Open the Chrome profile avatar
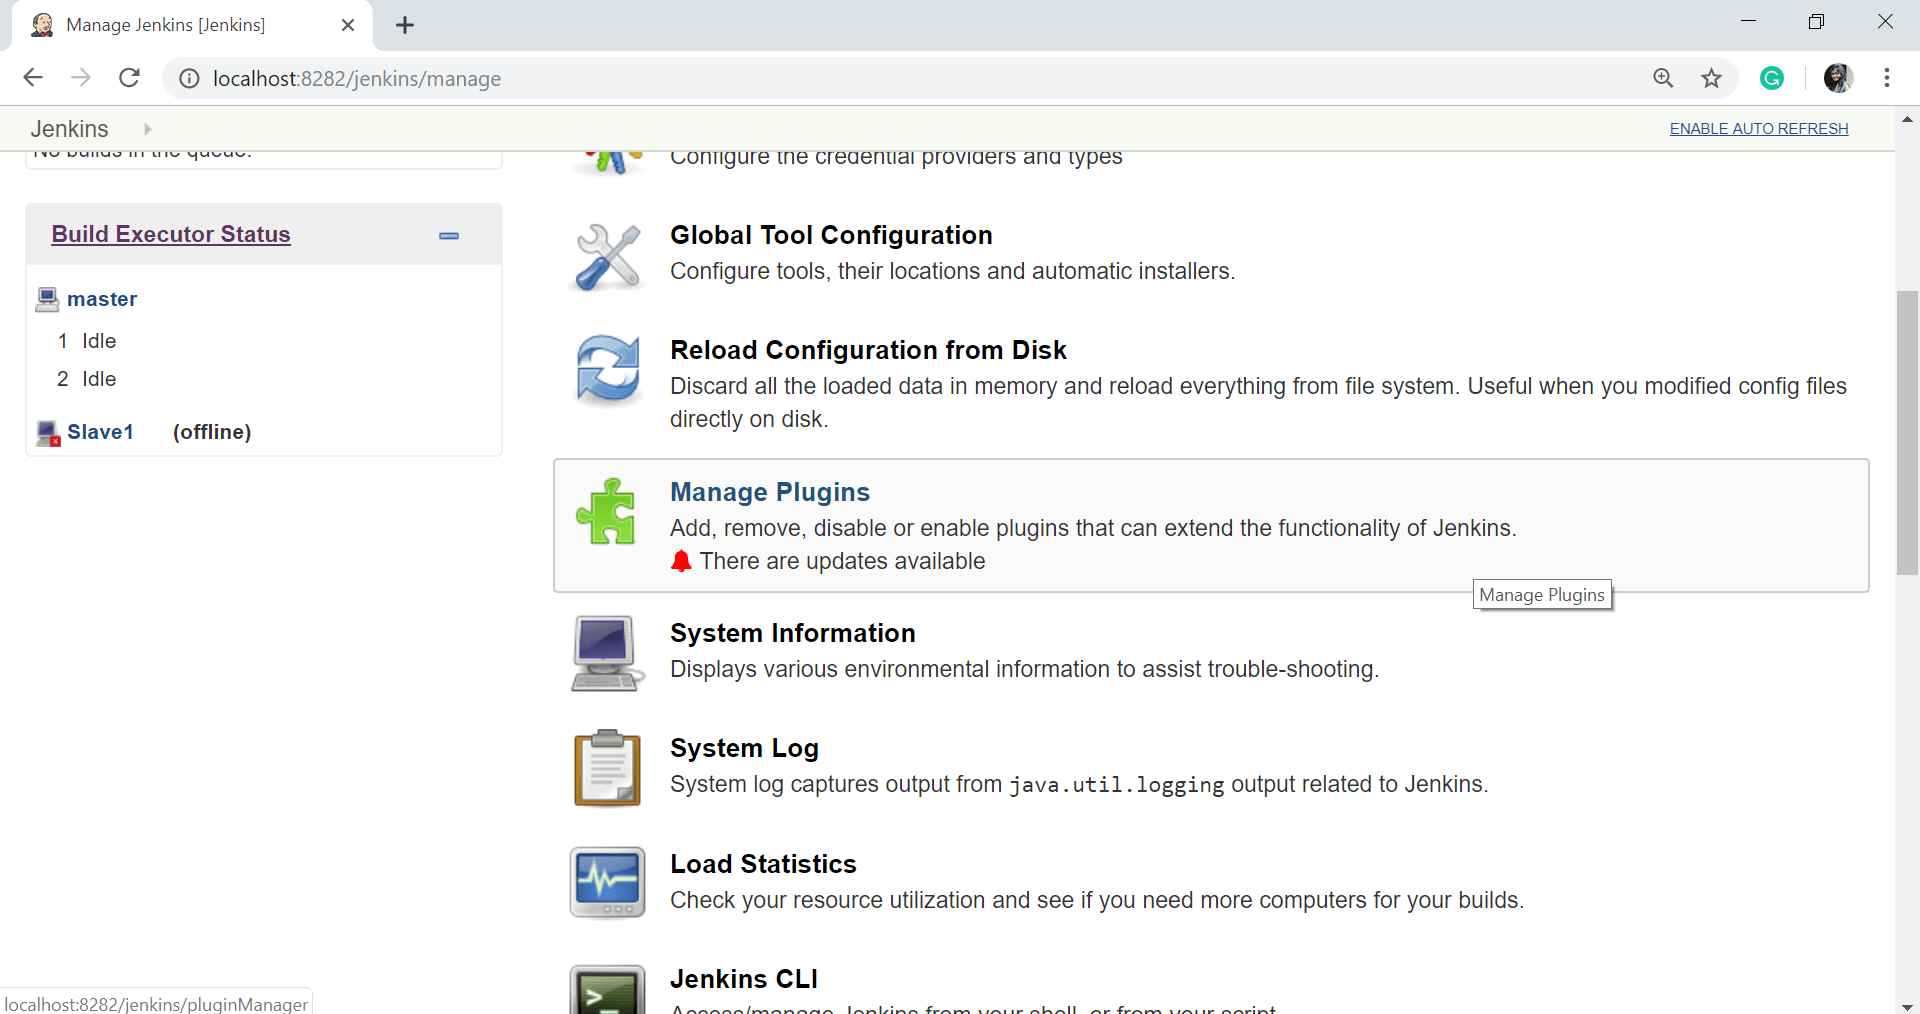1920x1014 pixels. pyautogui.click(x=1838, y=78)
